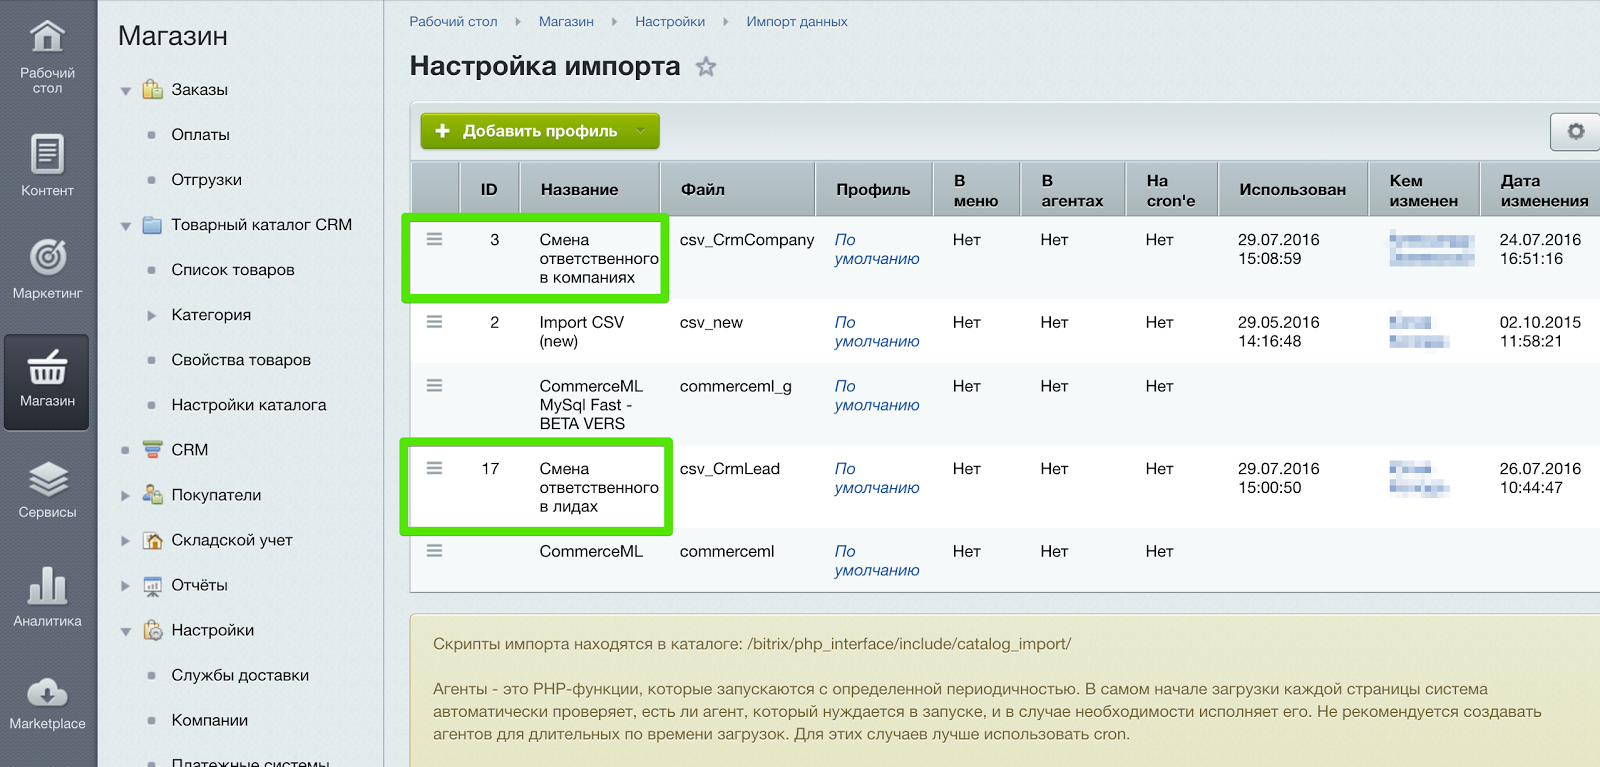The height and width of the screenshot is (767, 1600).
Task: Collapse the Заказы tree section
Action: (126, 91)
